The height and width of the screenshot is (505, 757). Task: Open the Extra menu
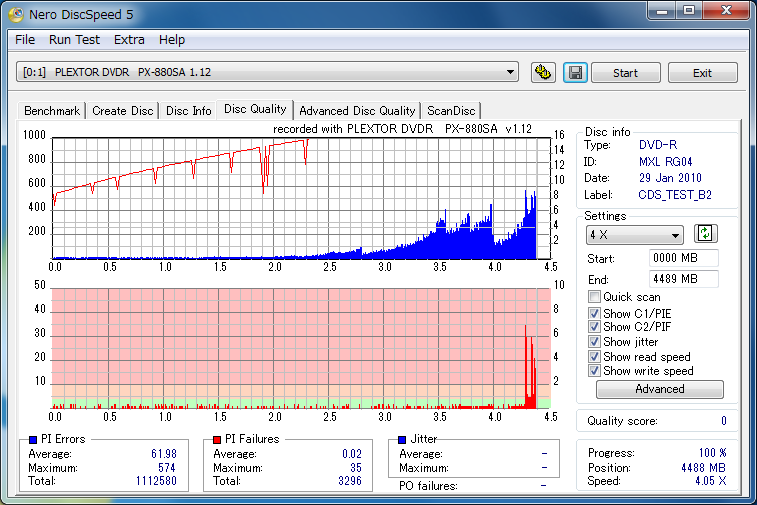(129, 40)
